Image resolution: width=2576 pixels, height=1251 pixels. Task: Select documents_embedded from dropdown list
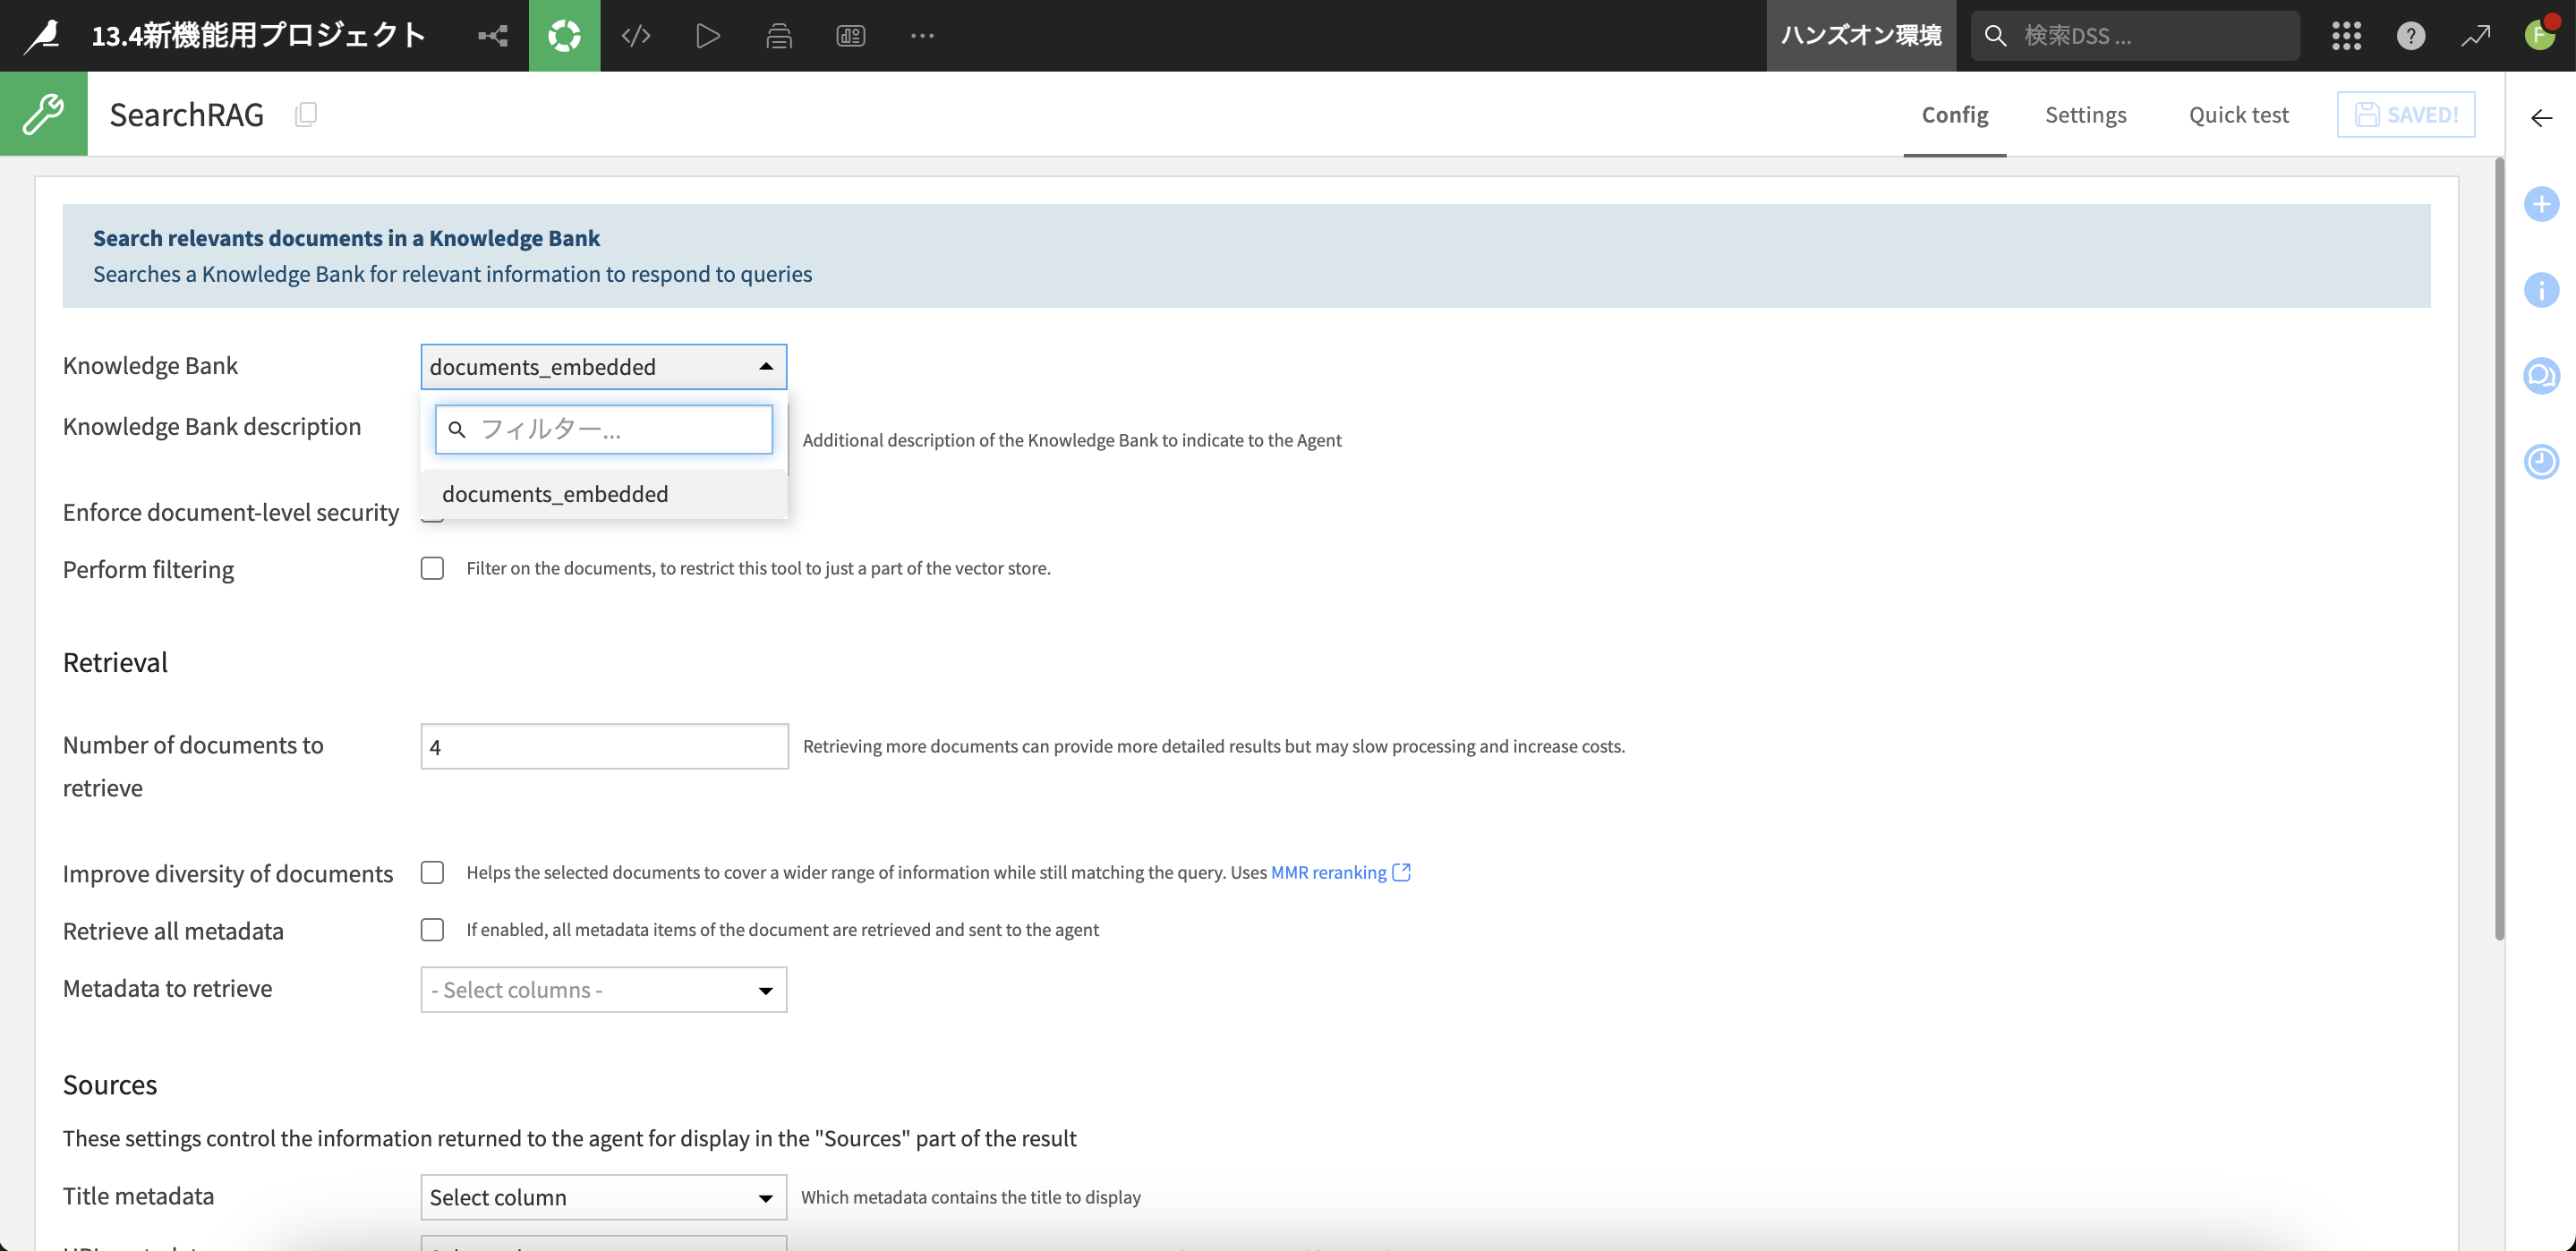[555, 494]
